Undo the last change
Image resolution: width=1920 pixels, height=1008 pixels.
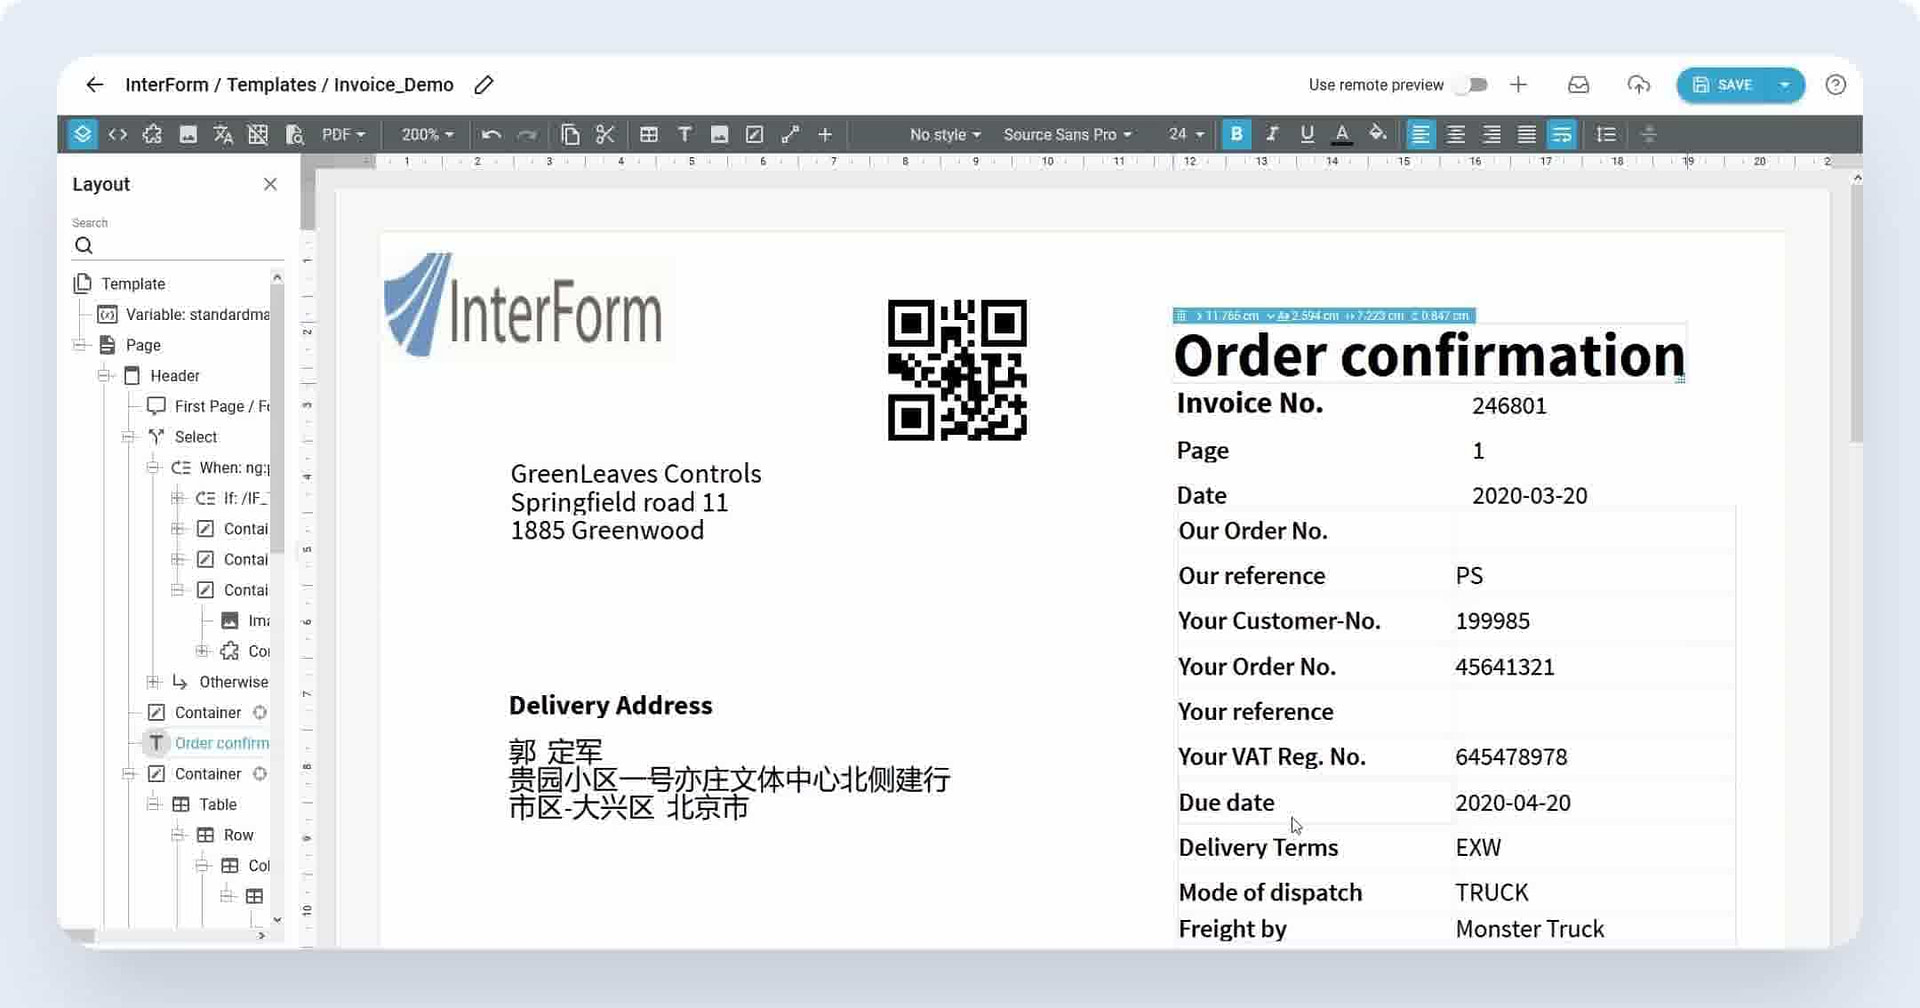click(490, 134)
